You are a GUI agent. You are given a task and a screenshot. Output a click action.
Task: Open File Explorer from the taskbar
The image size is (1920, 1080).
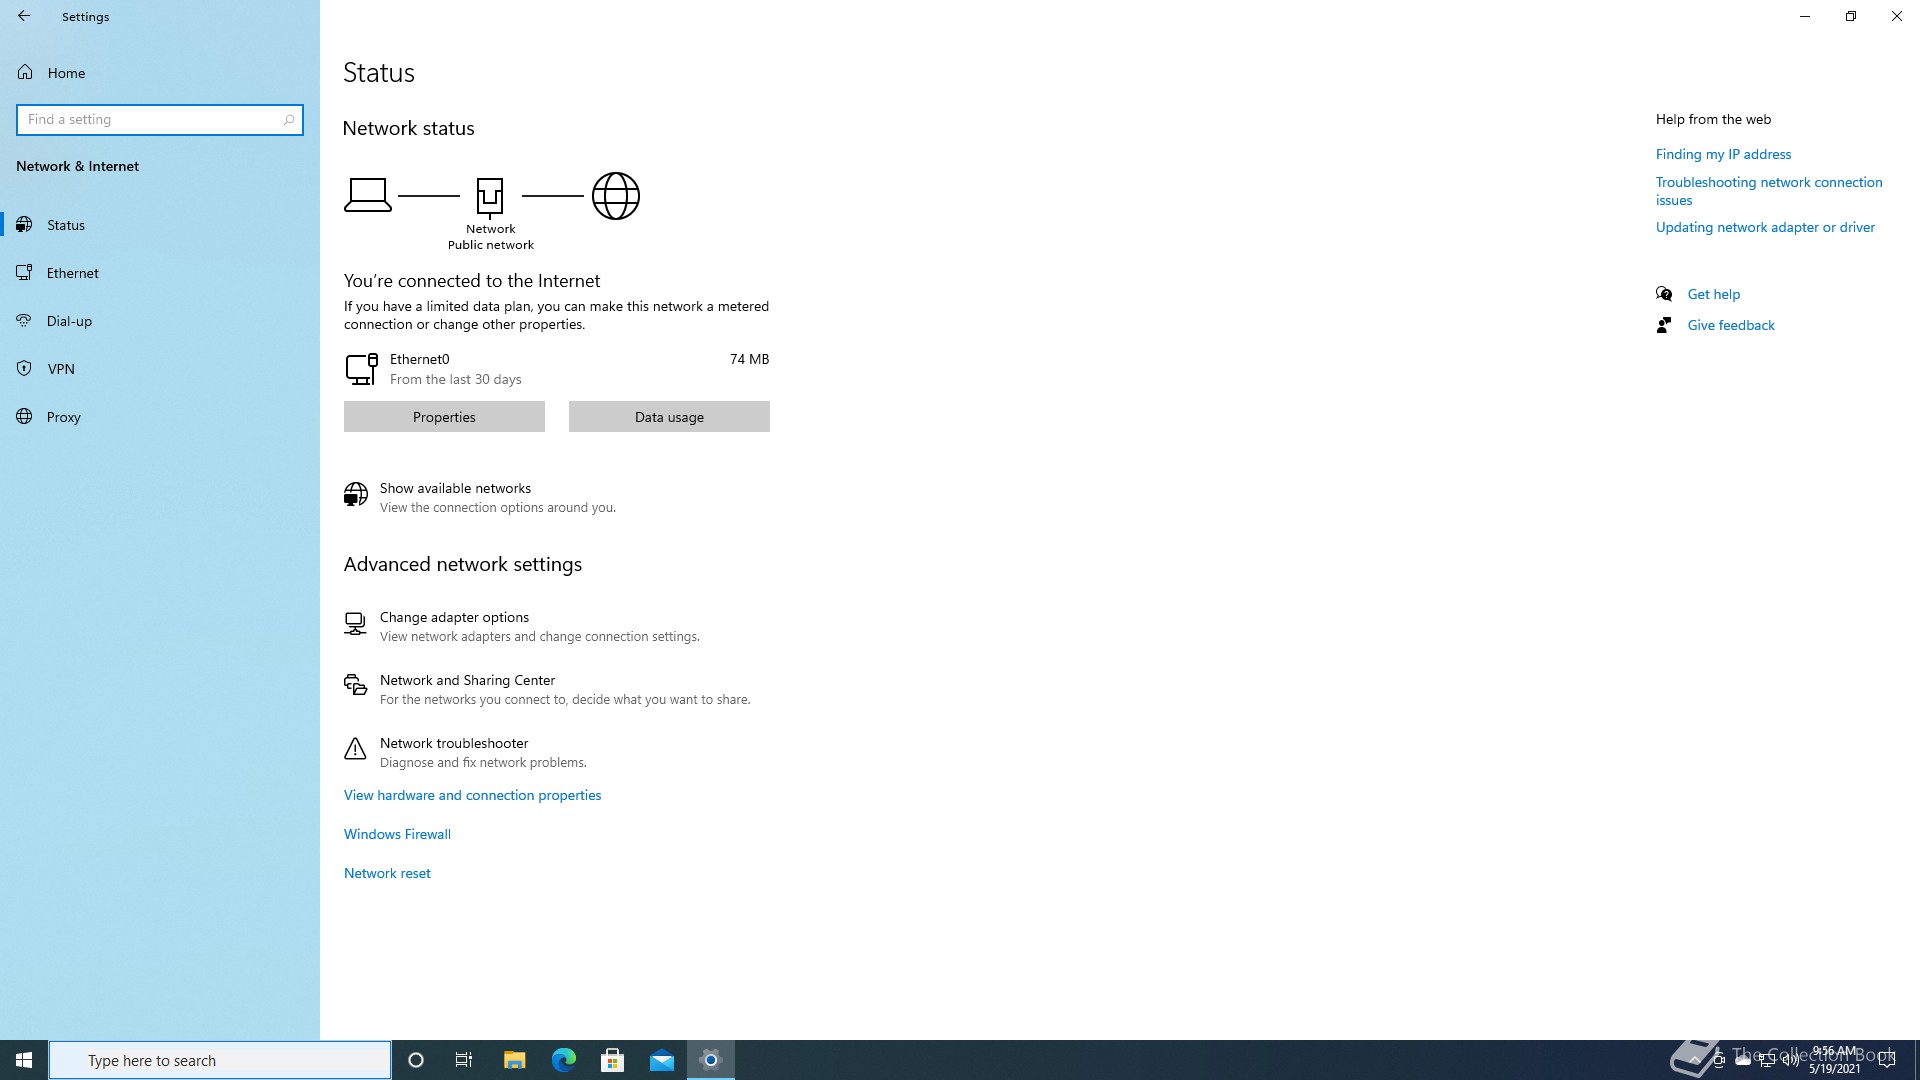click(514, 1060)
